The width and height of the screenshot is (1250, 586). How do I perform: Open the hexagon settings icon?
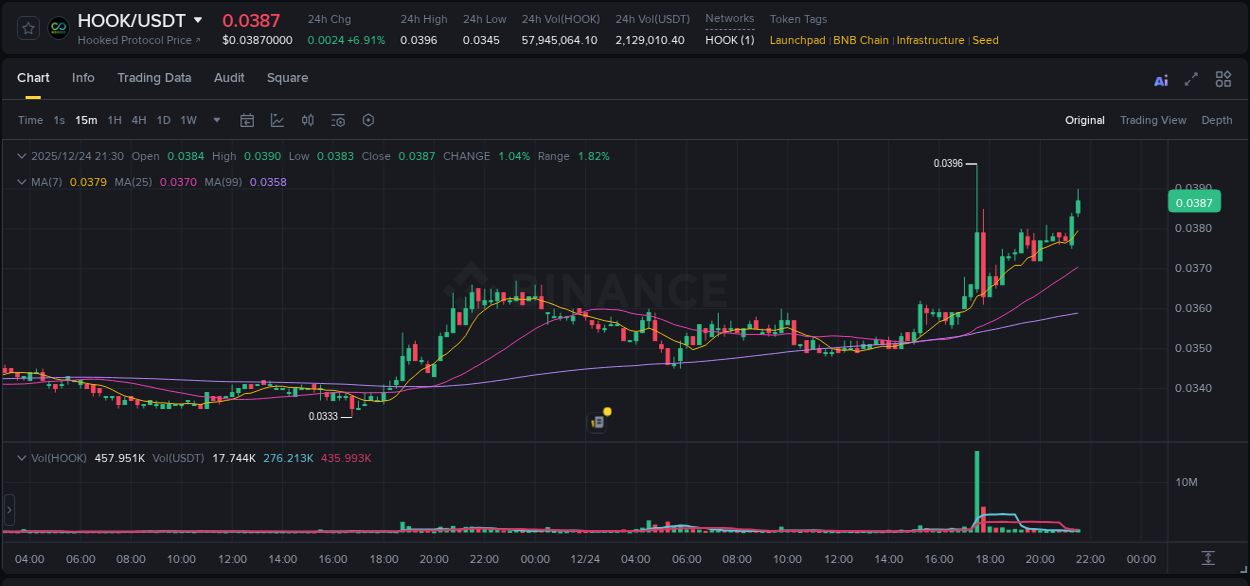click(368, 120)
